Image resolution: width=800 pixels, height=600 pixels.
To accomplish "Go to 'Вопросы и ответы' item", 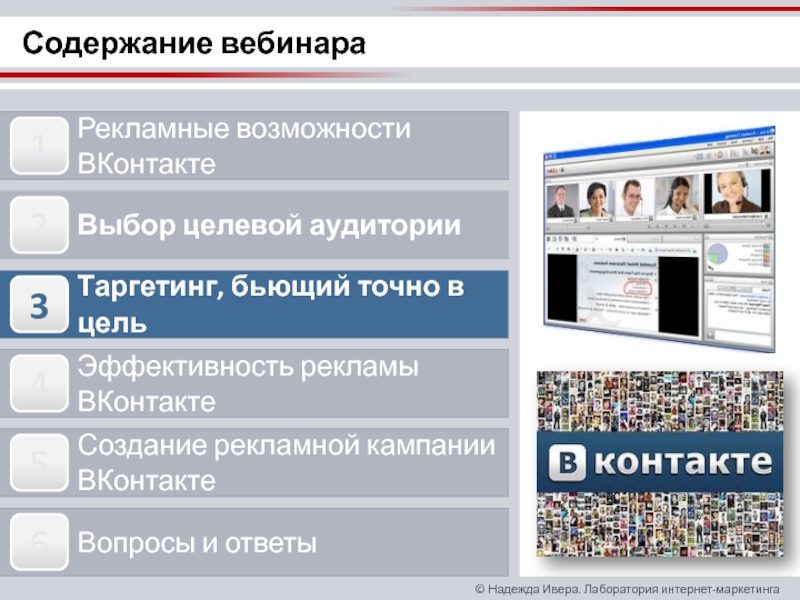I will tap(254, 542).
